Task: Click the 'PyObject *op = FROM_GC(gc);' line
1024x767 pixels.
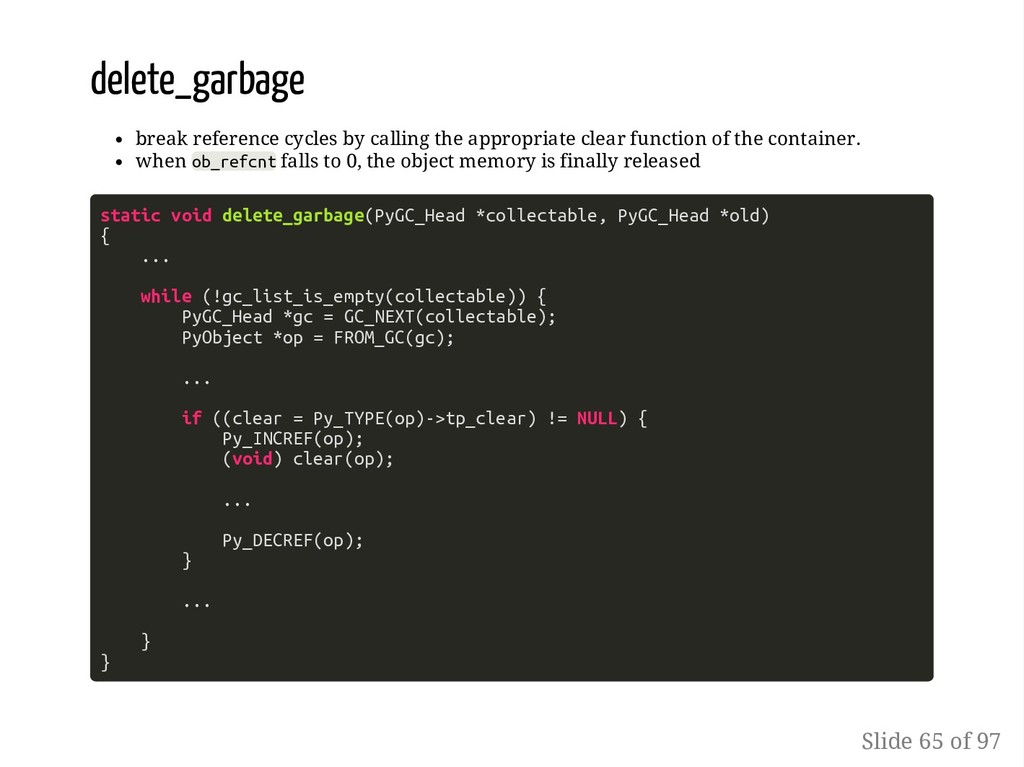Action: (317, 338)
